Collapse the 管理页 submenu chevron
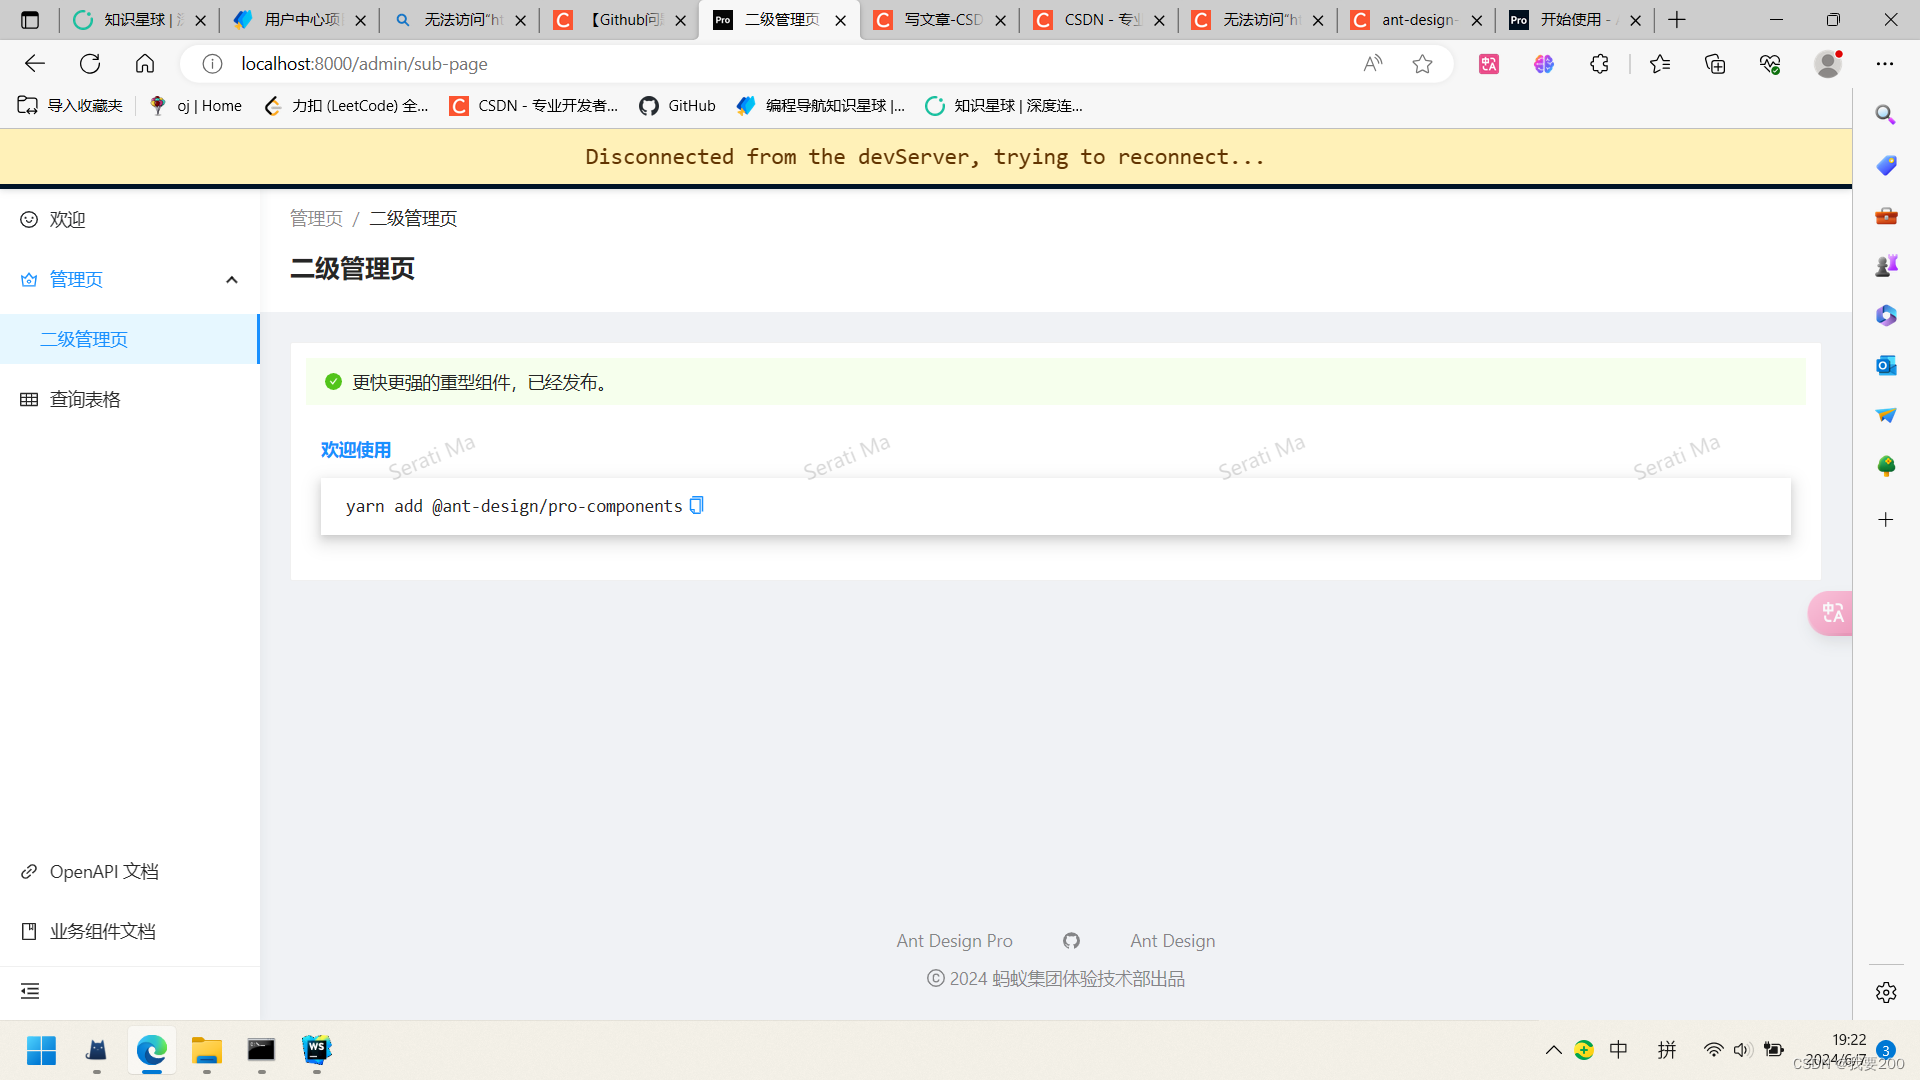Viewport: 1920px width, 1080px height. tap(232, 280)
